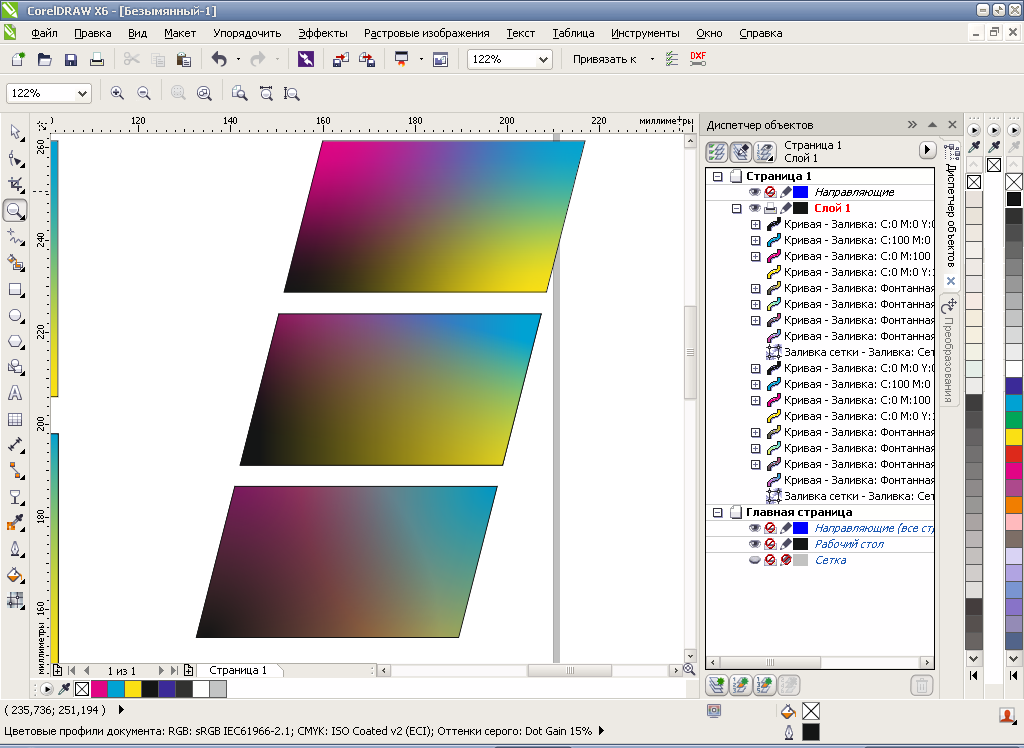The height and width of the screenshot is (748, 1024).
Task: Select the Dimension tool
Action: point(15,445)
